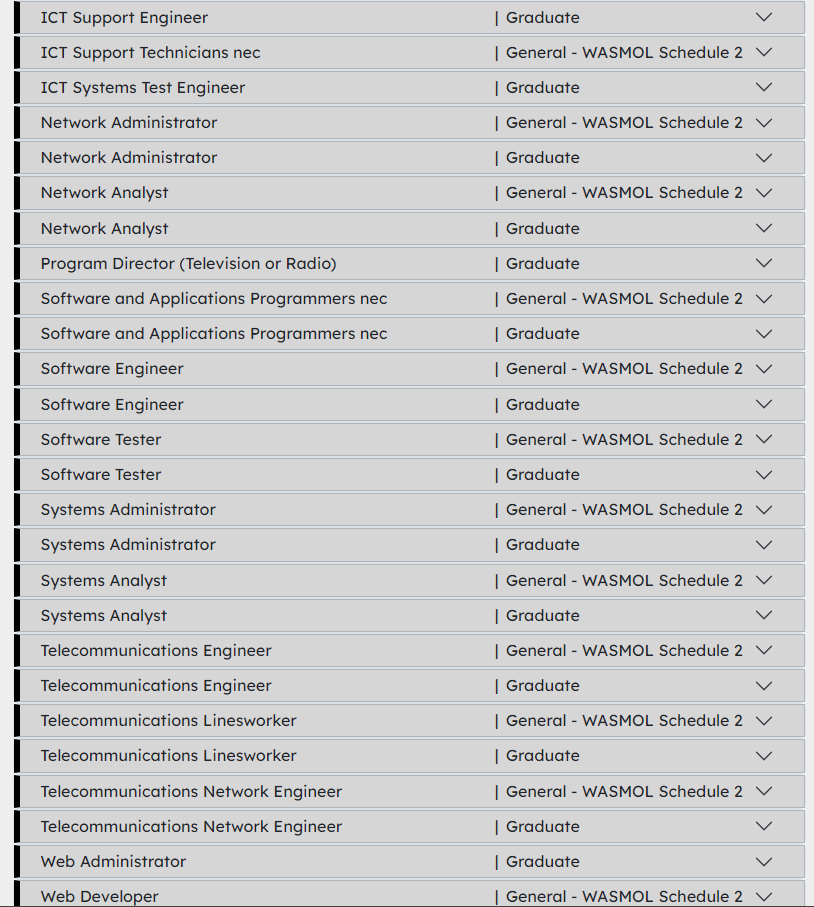Expand Telecommunications Linesworker Graduate chevron
Screen dimensions: 814x907
pos(764,756)
